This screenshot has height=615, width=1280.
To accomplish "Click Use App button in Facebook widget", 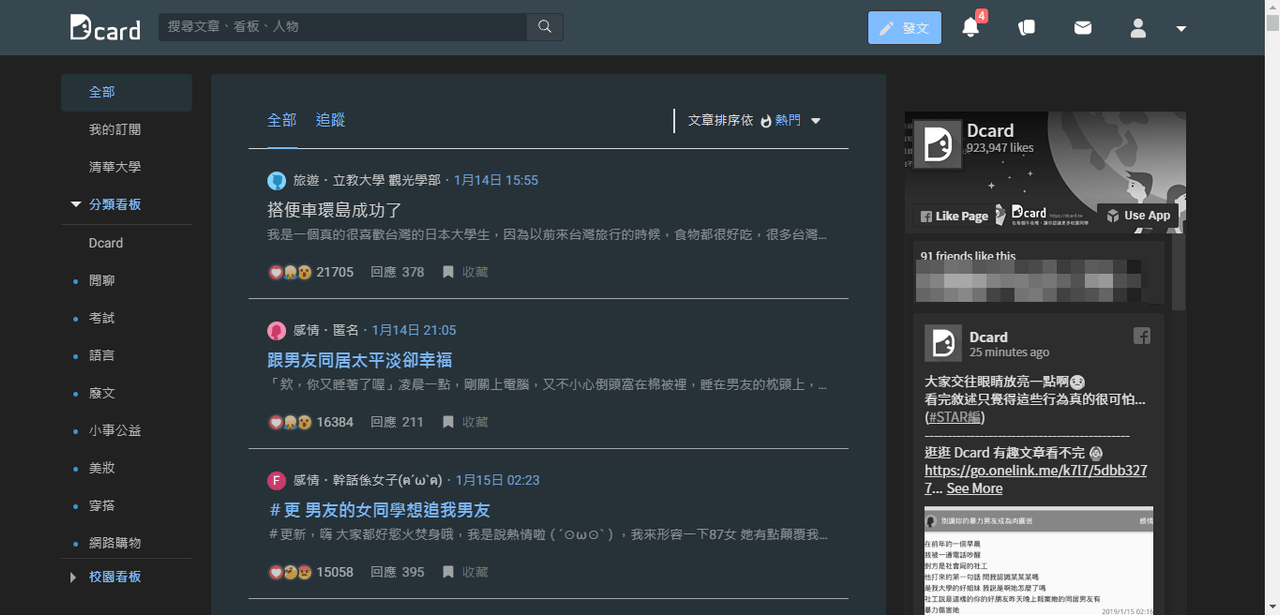I will pyautogui.click(x=1138, y=216).
